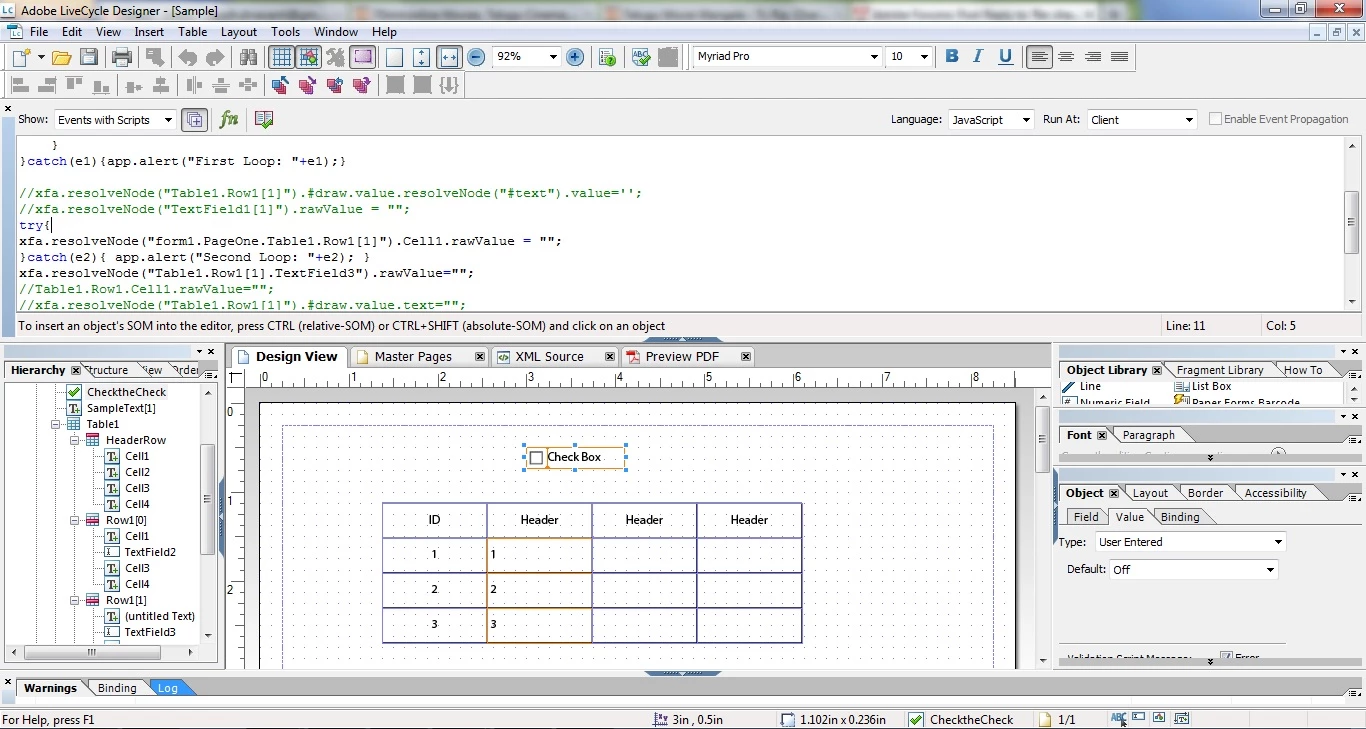Toggle Bold formatting button
Viewport: 1366px width, 729px height.
click(952, 57)
